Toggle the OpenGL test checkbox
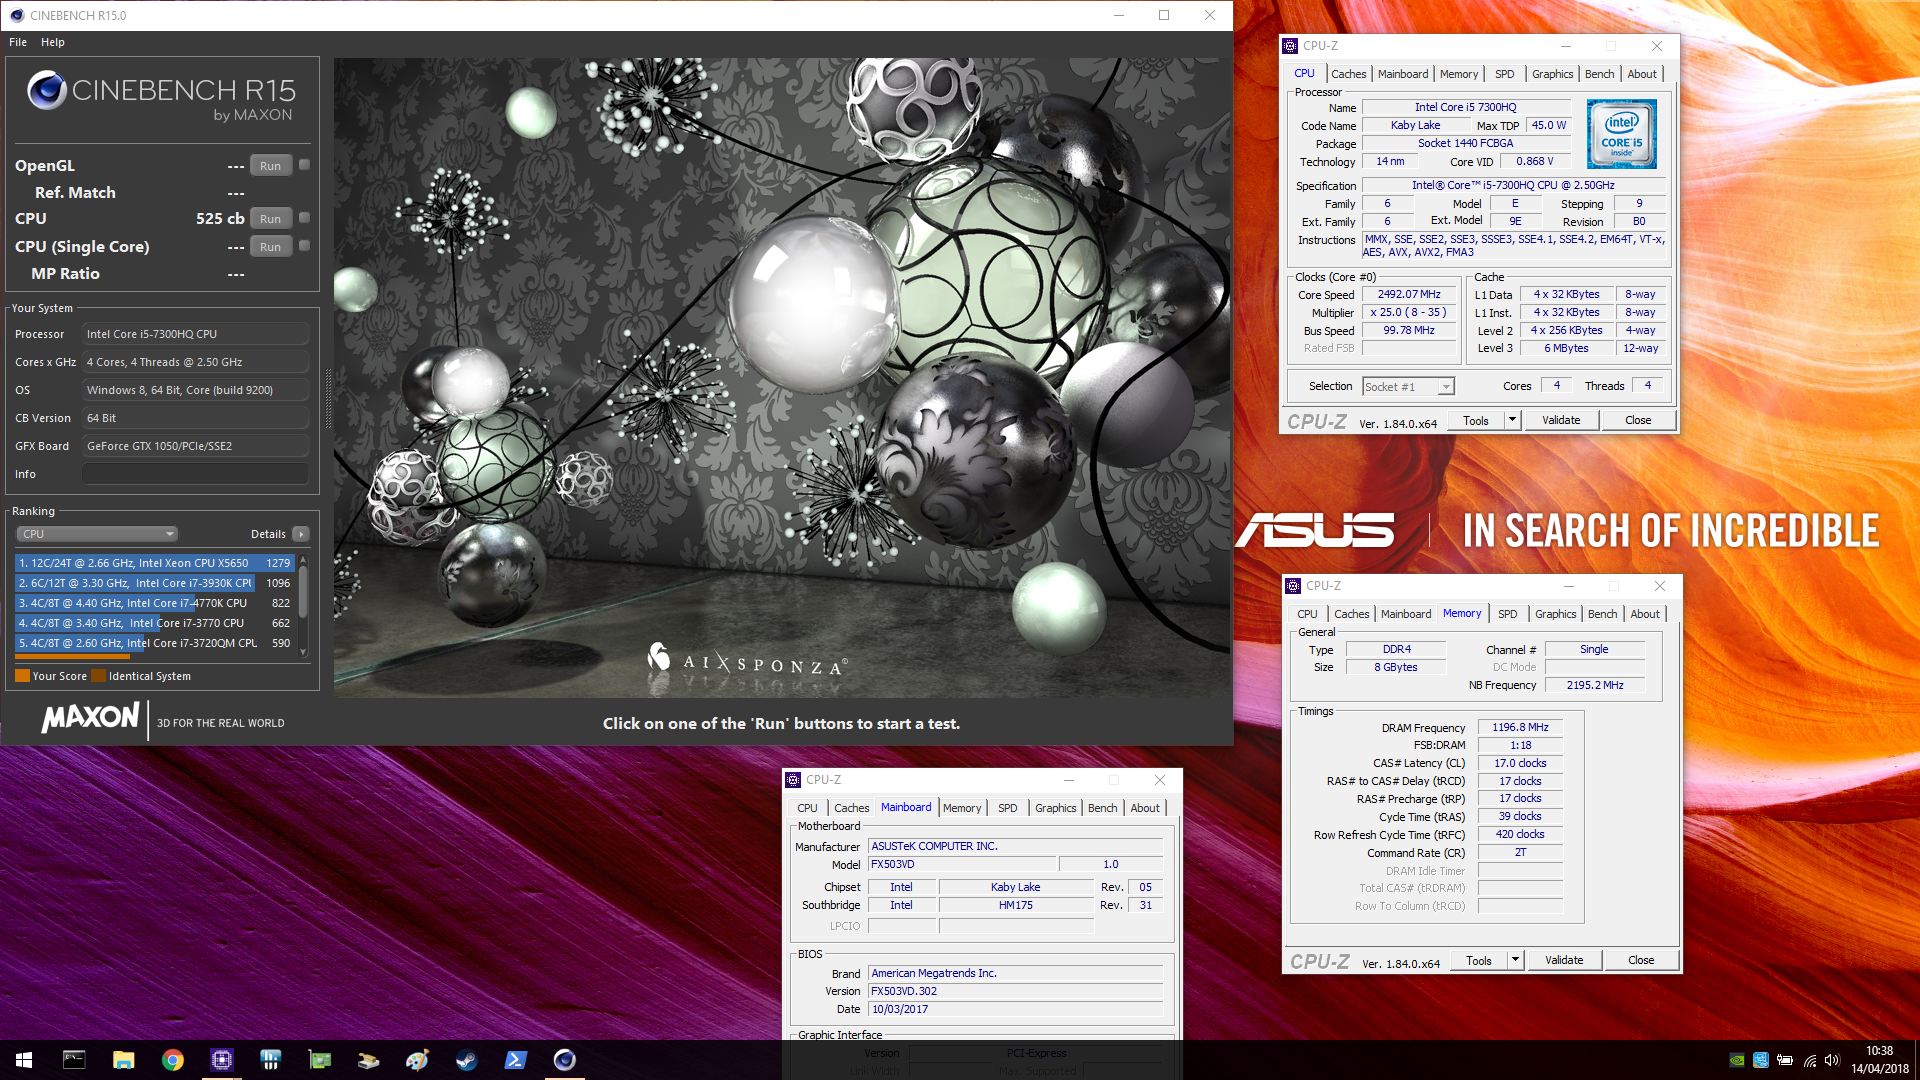The height and width of the screenshot is (1080, 1920). click(x=304, y=165)
